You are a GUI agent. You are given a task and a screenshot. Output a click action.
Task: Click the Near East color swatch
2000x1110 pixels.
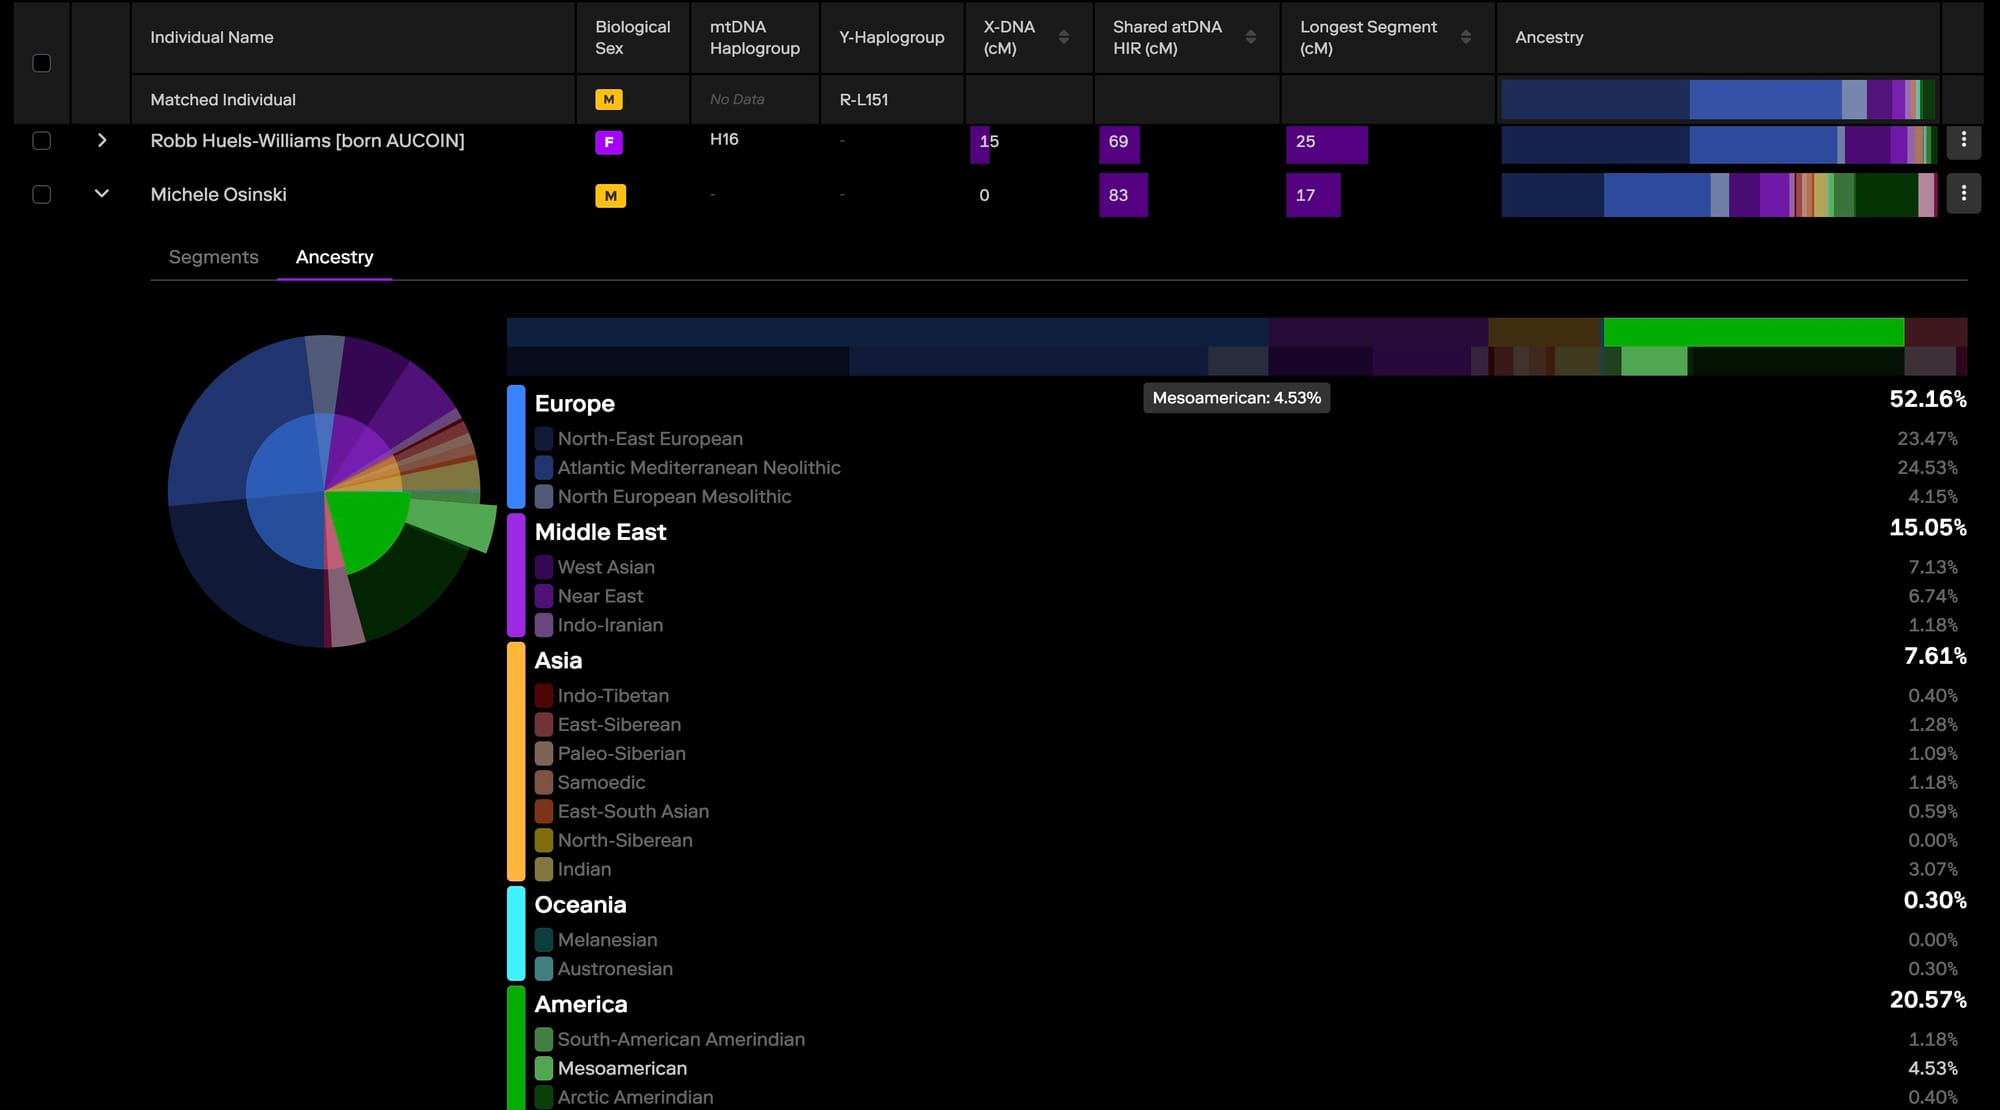point(544,596)
